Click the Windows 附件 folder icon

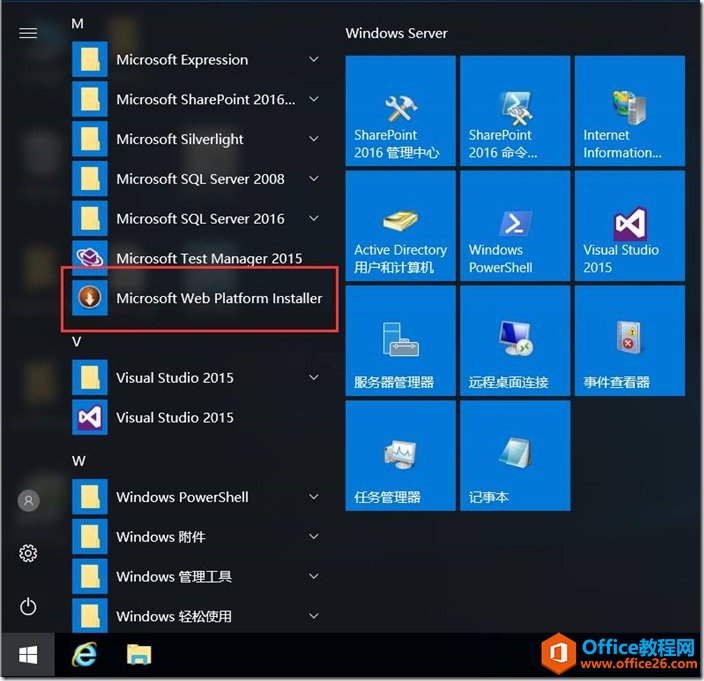(90, 536)
